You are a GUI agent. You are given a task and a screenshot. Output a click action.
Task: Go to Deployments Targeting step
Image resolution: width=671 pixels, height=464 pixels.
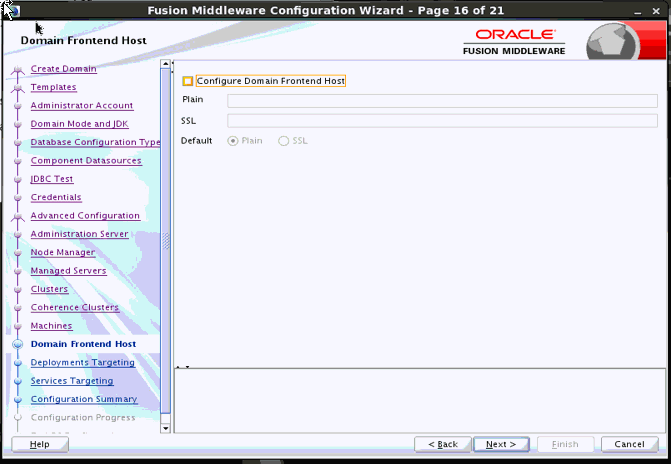[x=83, y=363]
